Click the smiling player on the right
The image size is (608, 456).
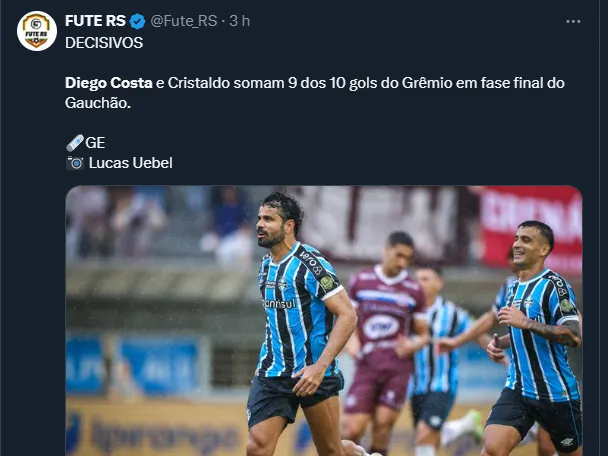click(537, 337)
